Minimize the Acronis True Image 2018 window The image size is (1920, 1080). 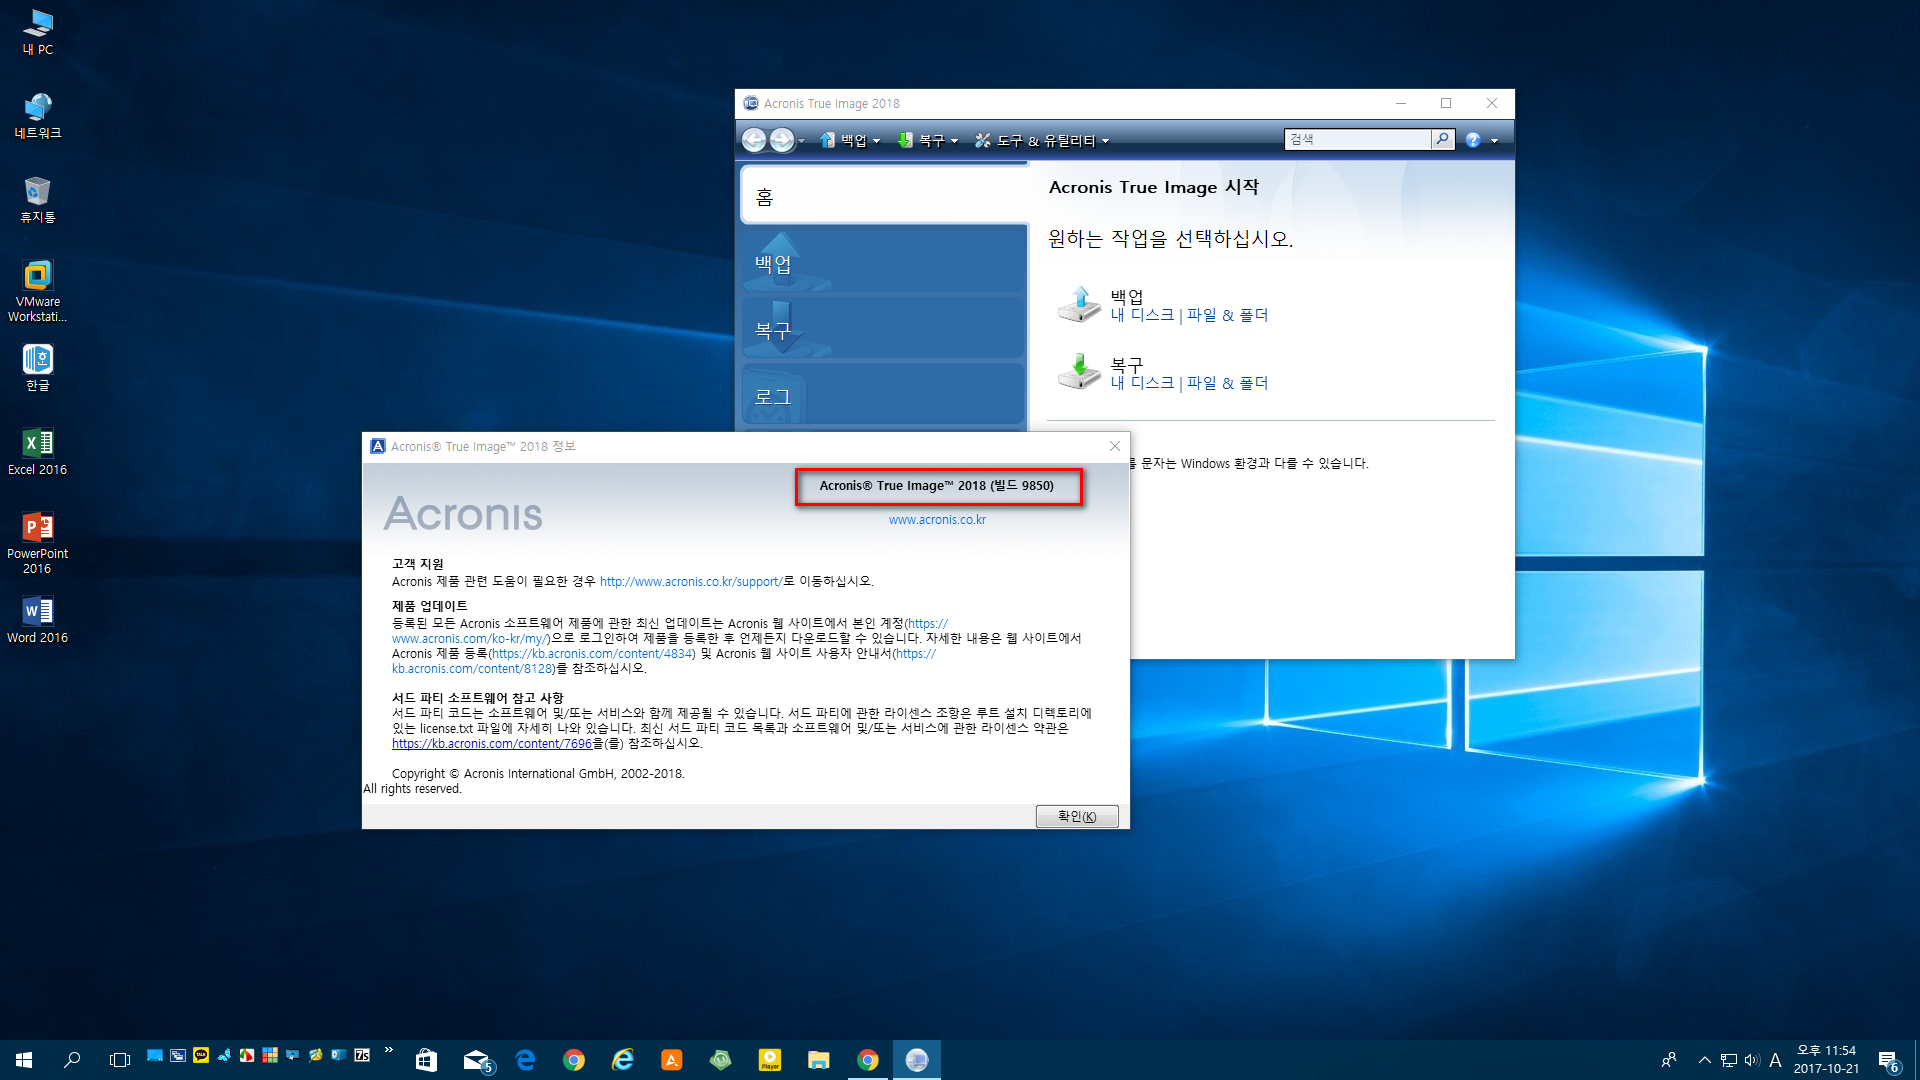[x=1401, y=103]
